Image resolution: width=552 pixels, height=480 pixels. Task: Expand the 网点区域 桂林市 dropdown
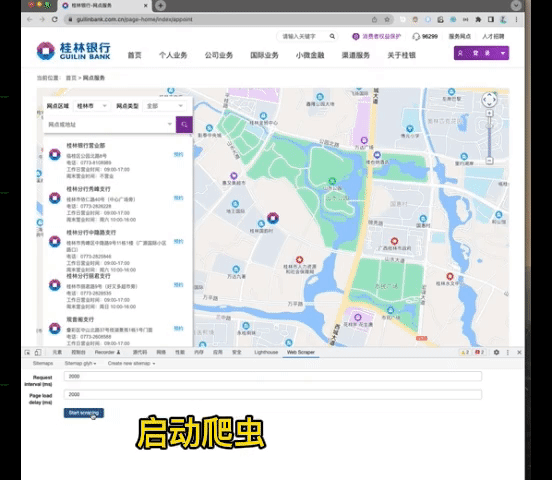pos(91,106)
